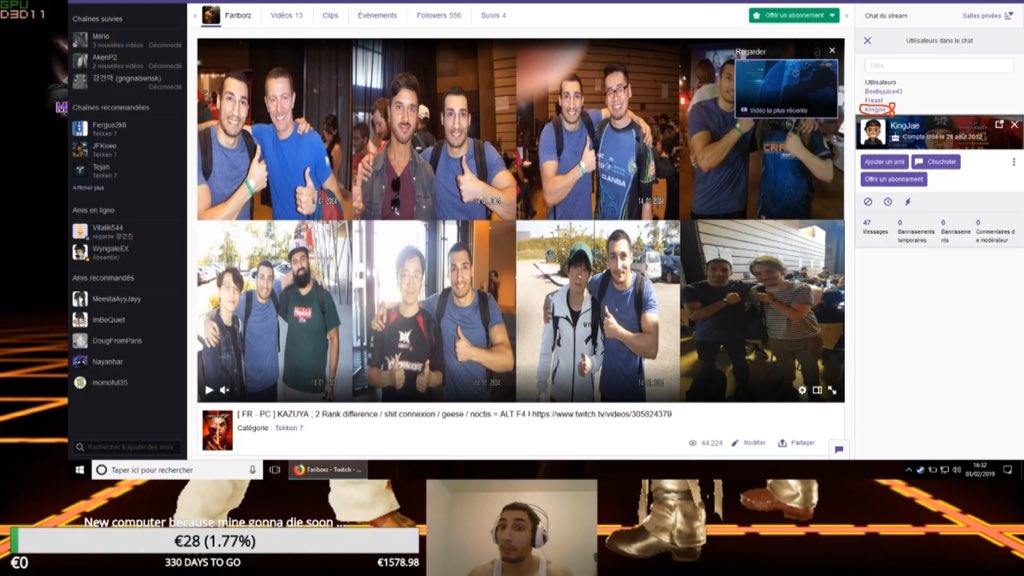This screenshot has height=576, width=1024.
Task: Select the Fariborz channel home tab
Action: pyautogui.click(x=227, y=15)
